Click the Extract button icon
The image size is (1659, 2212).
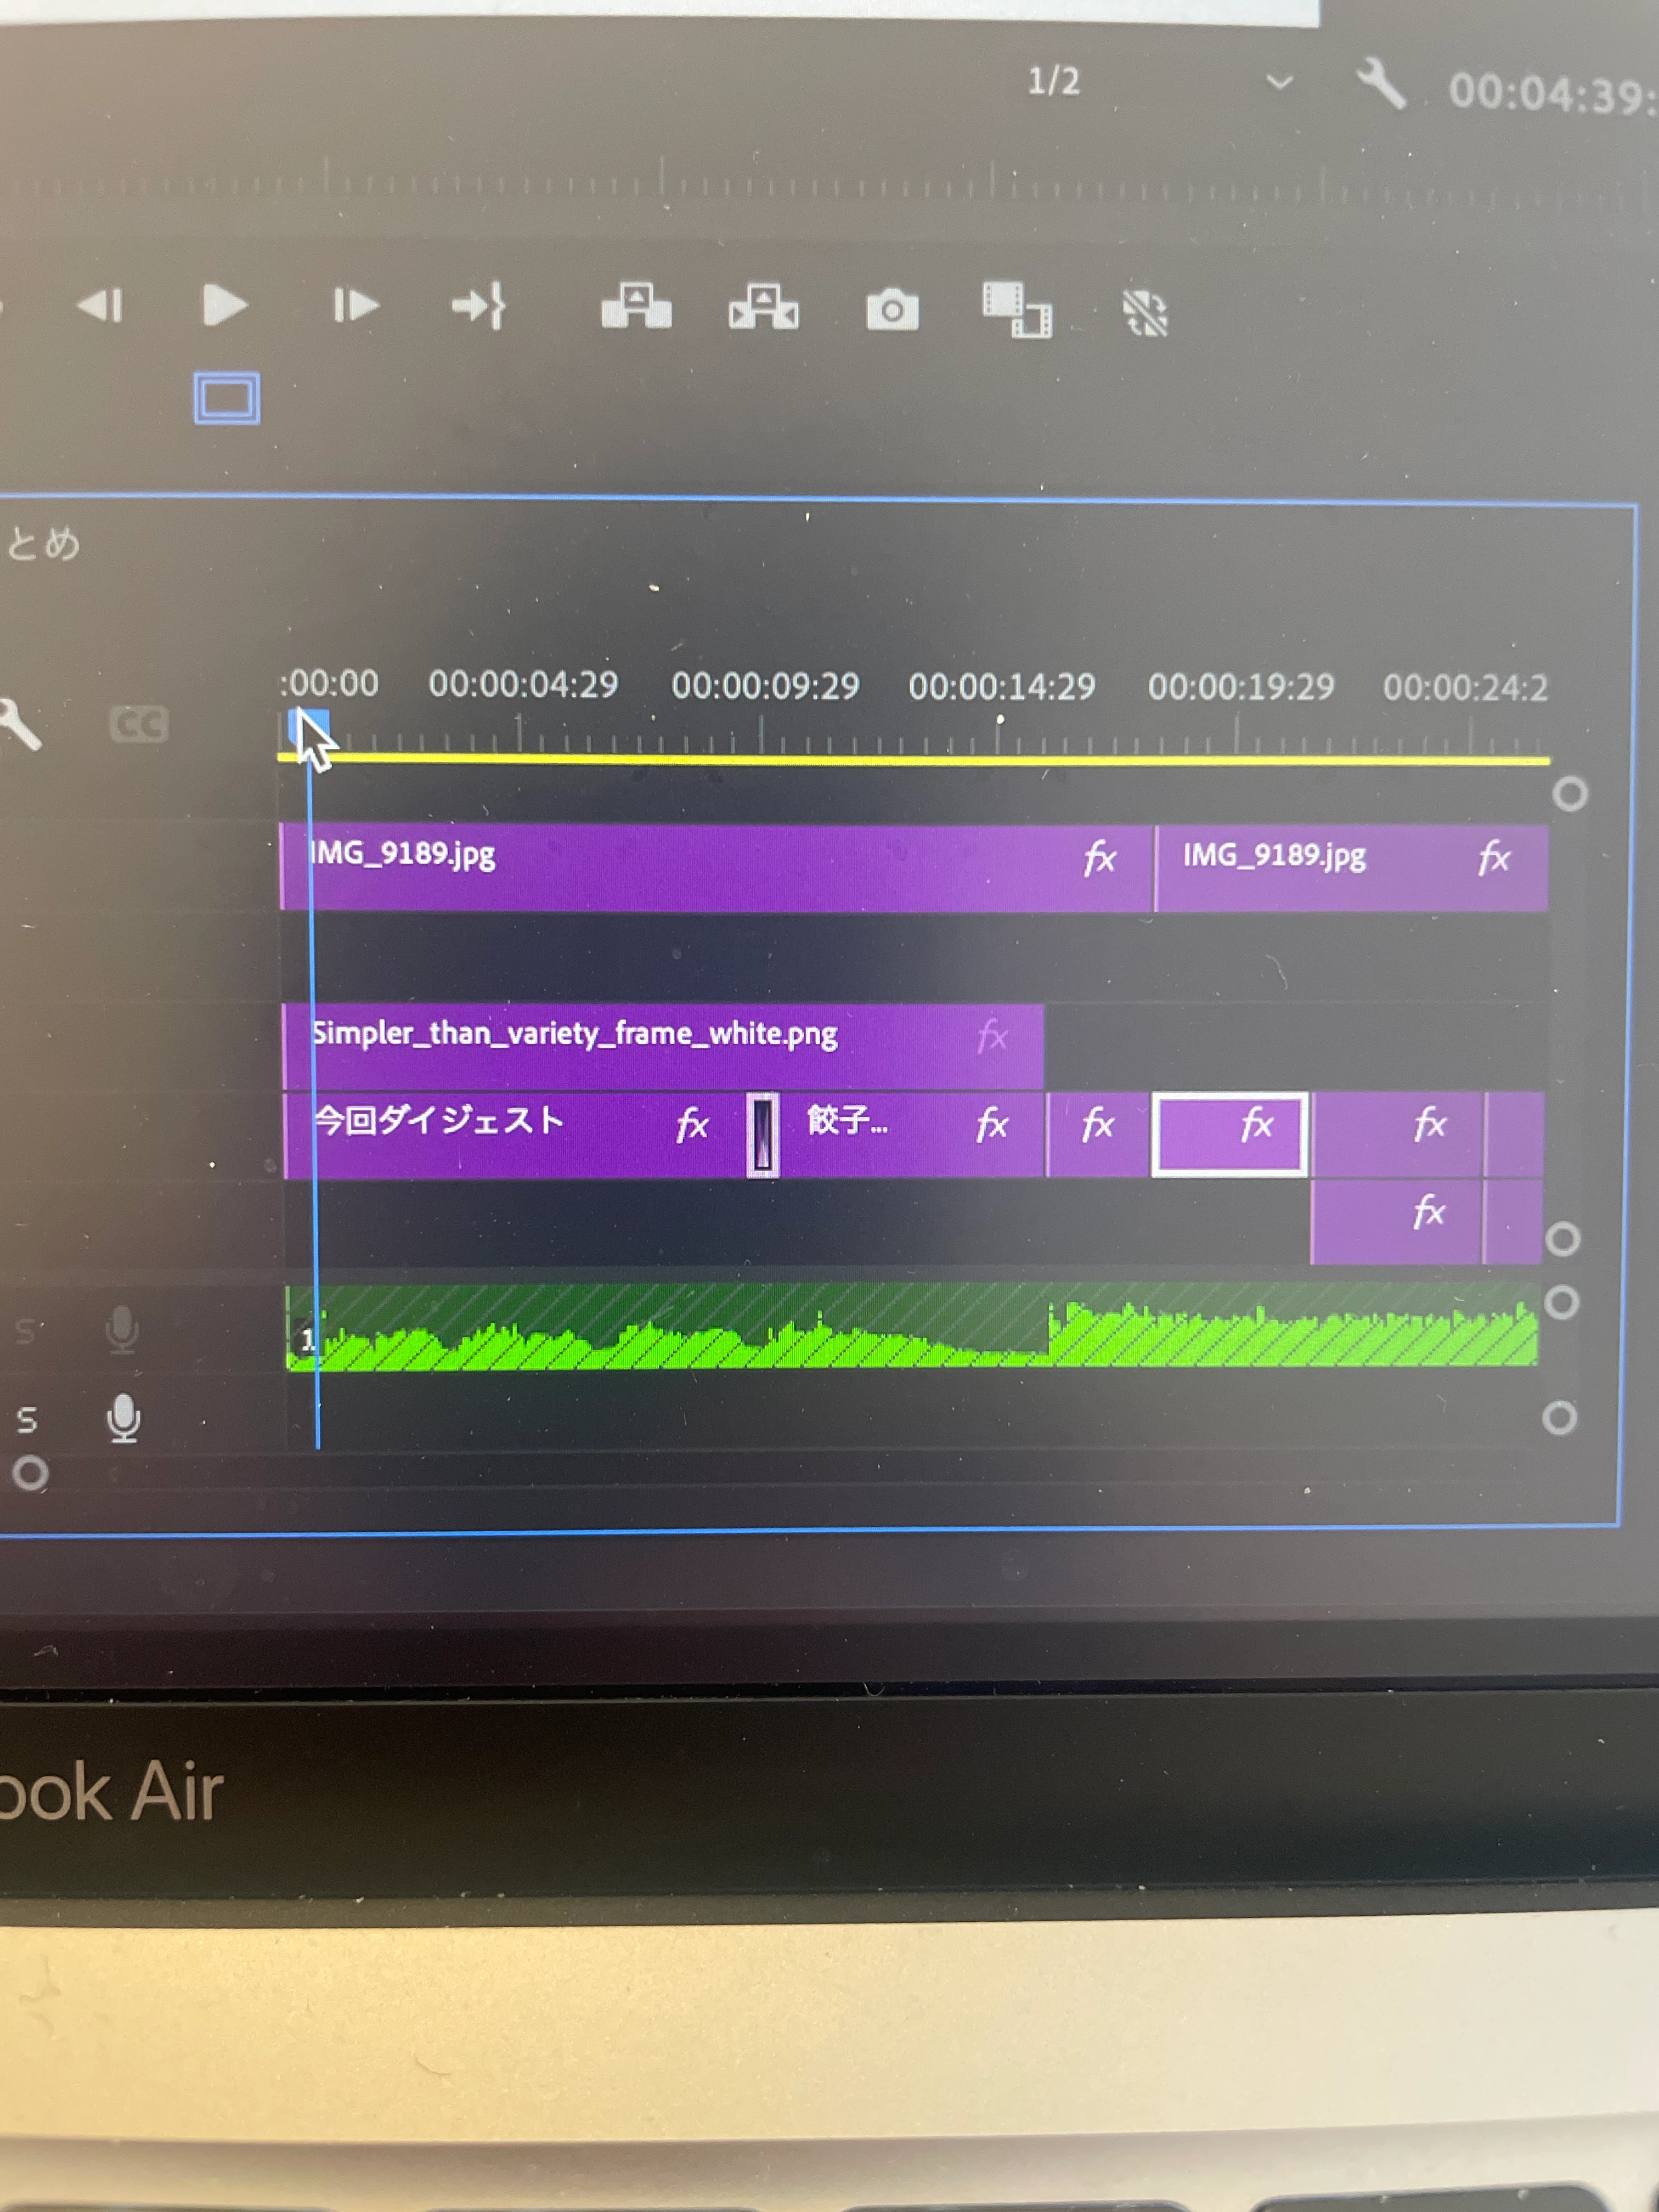763,306
